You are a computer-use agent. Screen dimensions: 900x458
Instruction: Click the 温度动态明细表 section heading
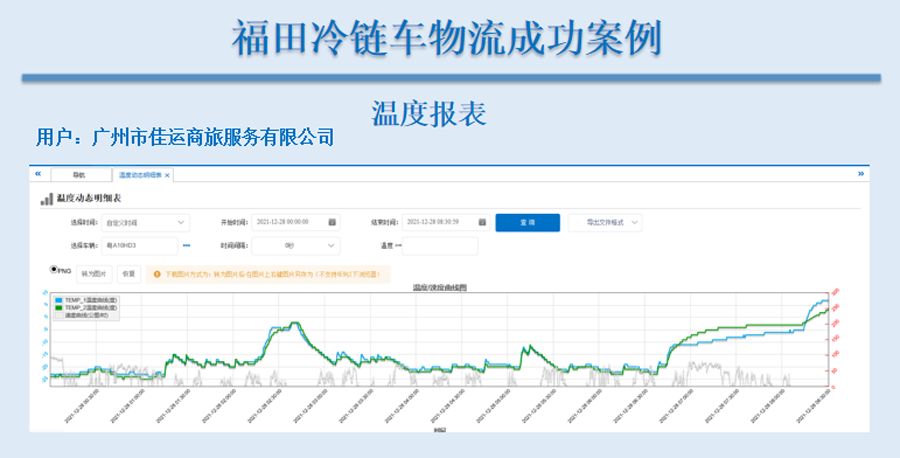(x=89, y=199)
